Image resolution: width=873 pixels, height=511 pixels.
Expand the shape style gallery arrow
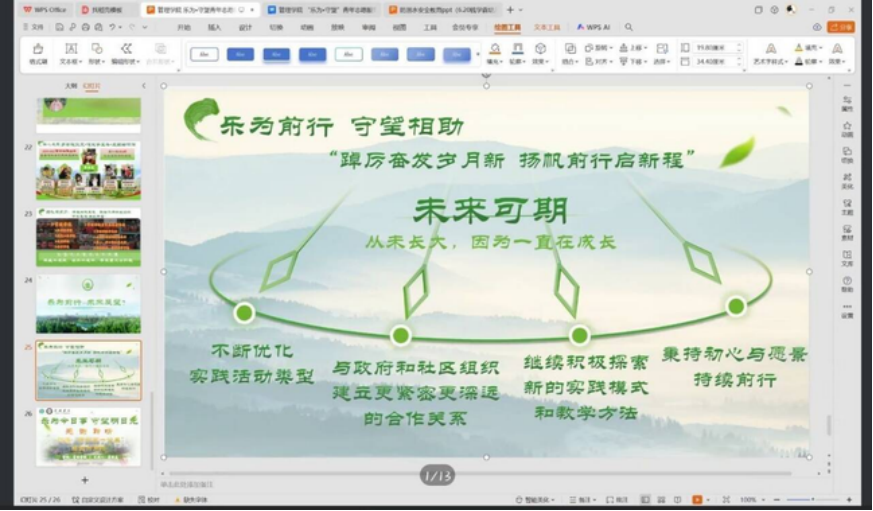[x=478, y=54]
